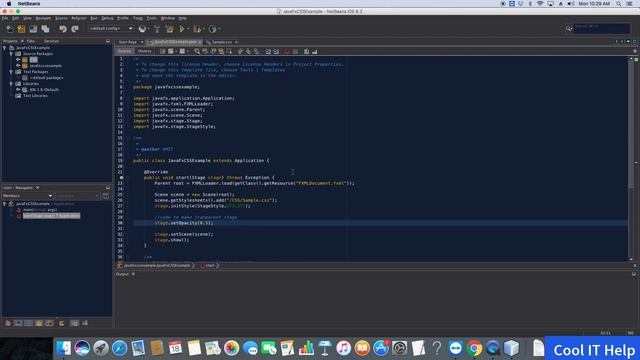Click the Comment editor toolbar icon

[307, 51]
